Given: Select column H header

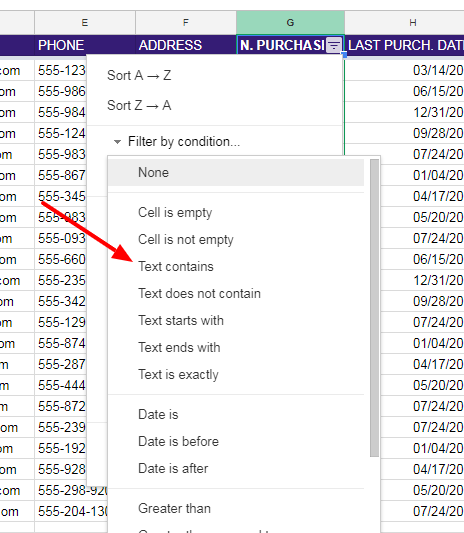Looking at the screenshot, I should pos(405,23).
